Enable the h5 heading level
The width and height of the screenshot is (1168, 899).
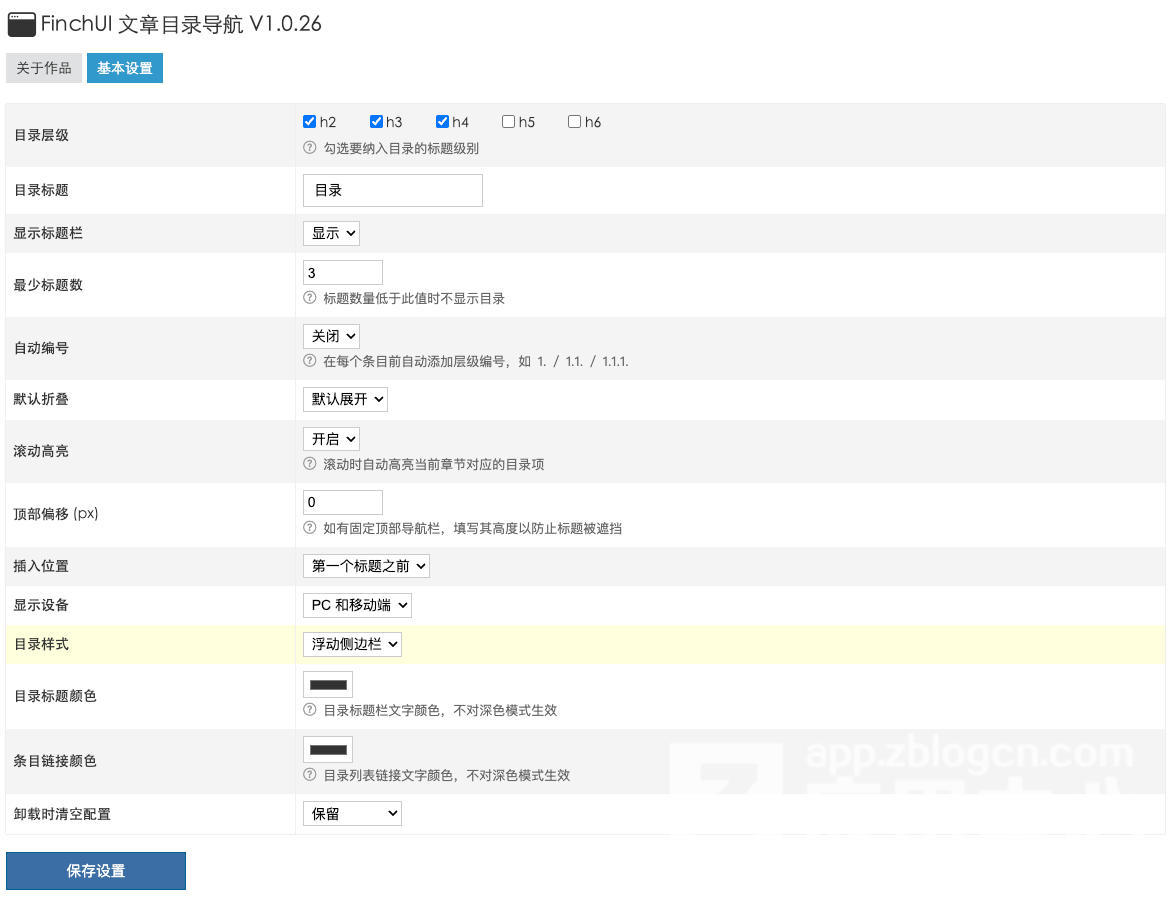[508, 121]
